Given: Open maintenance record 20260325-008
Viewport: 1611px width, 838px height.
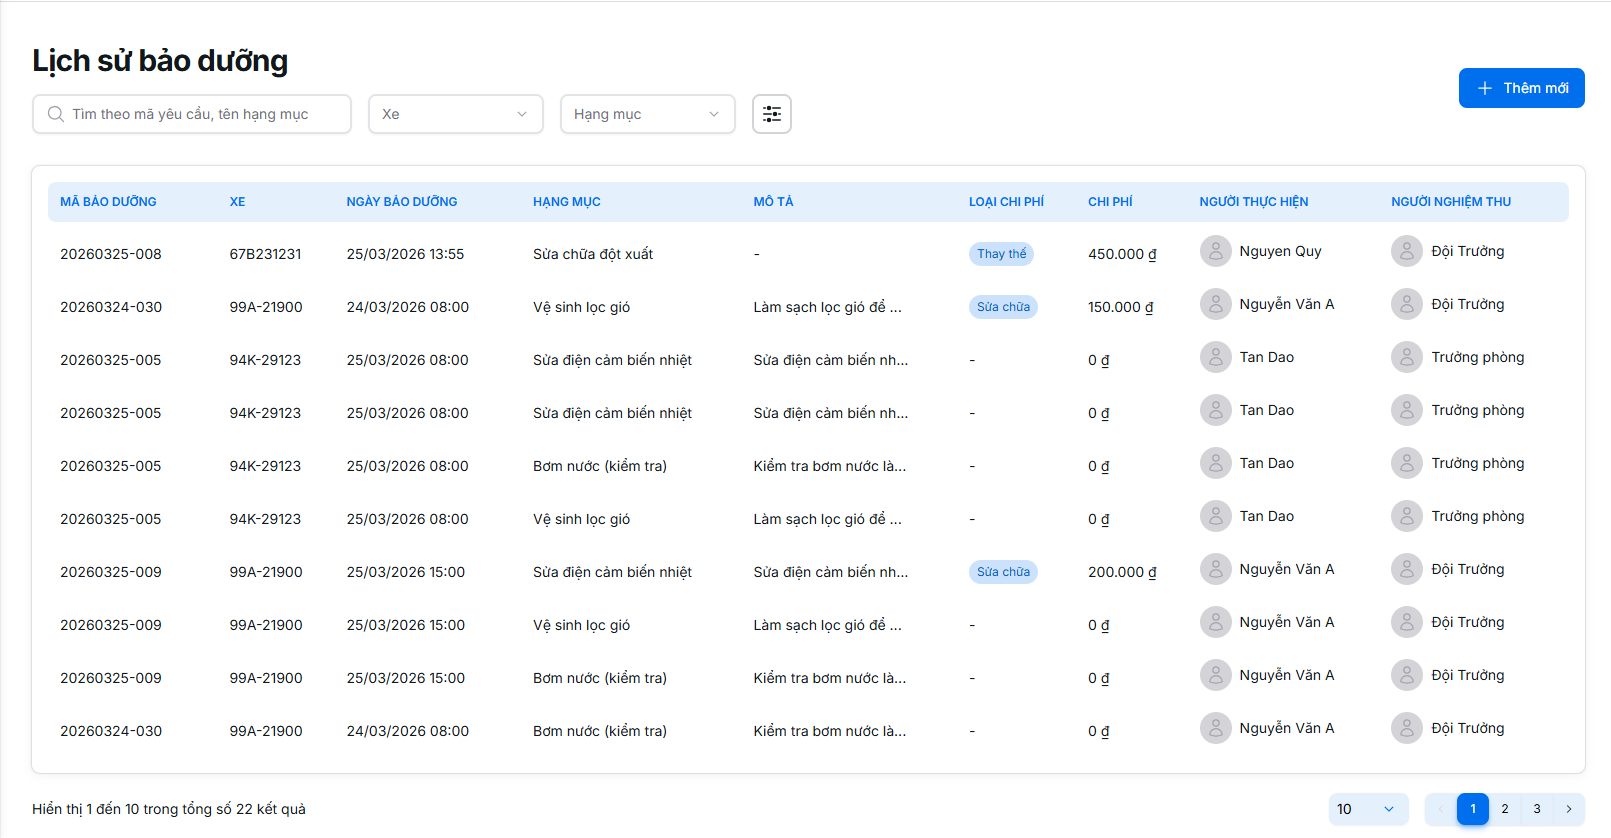Looking at the screenshot, I should (111, 254).
